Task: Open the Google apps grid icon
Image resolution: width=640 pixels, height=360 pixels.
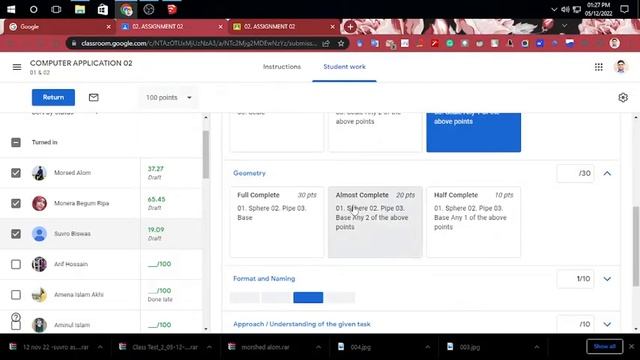Action: pyautogui.click(x=598, y=67)
